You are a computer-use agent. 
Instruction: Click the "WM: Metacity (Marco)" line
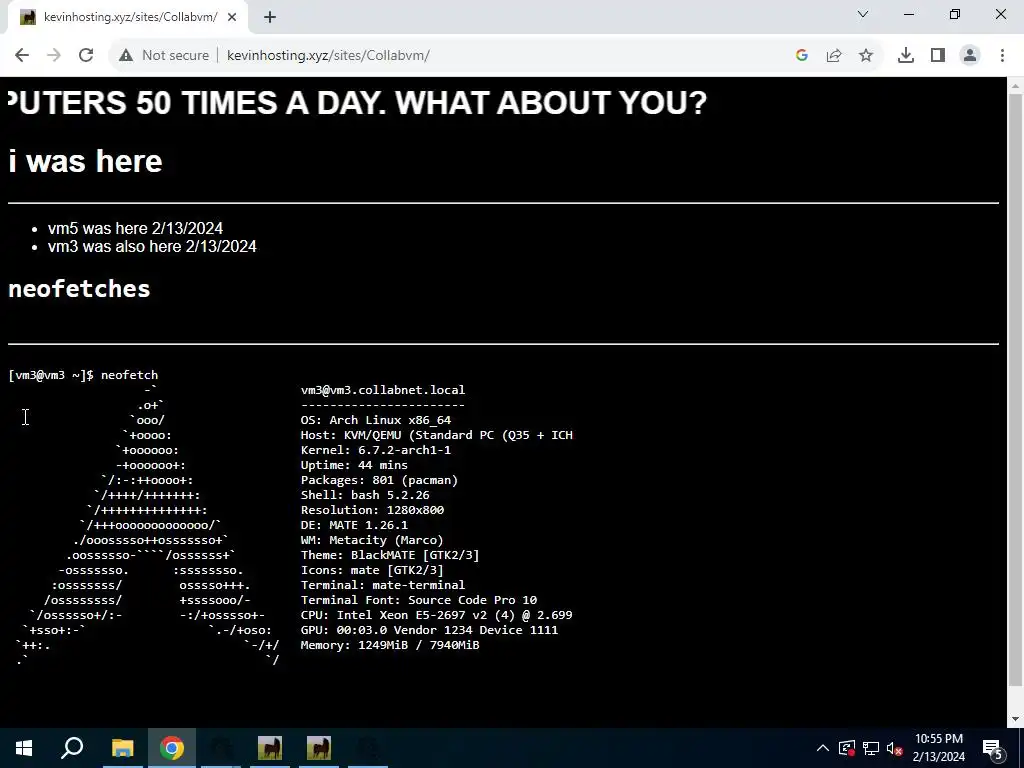click(x=372, y=540)
